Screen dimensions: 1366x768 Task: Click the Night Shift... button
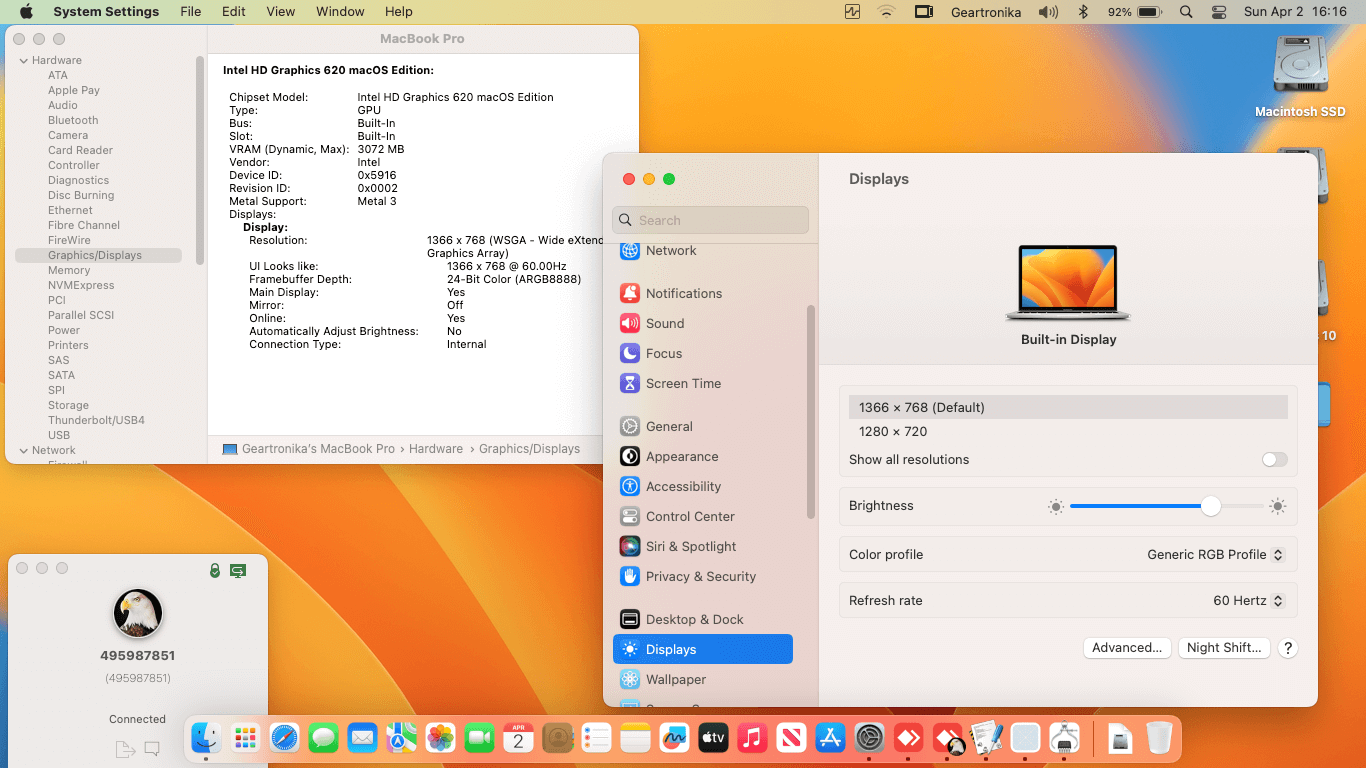coord(1224,648)
